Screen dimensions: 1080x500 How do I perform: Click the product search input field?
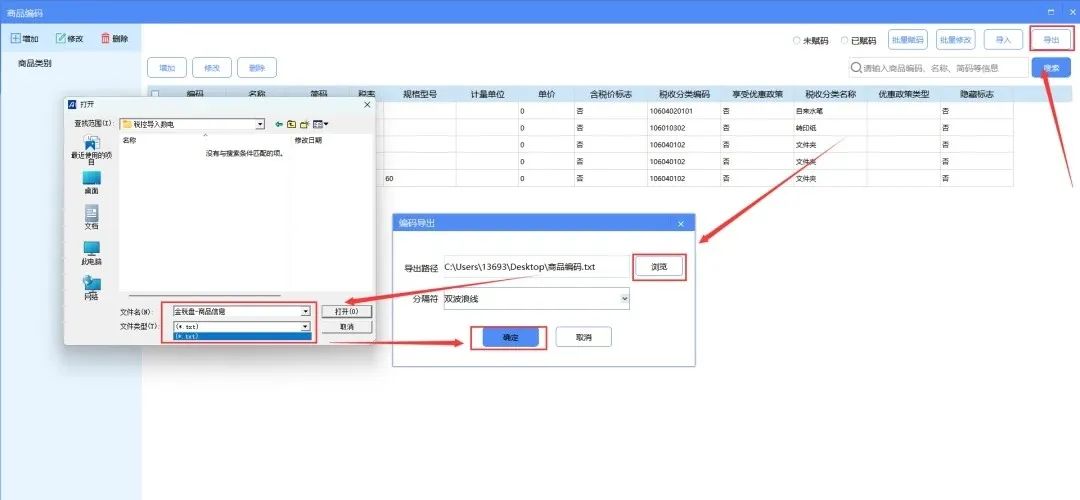940,68
